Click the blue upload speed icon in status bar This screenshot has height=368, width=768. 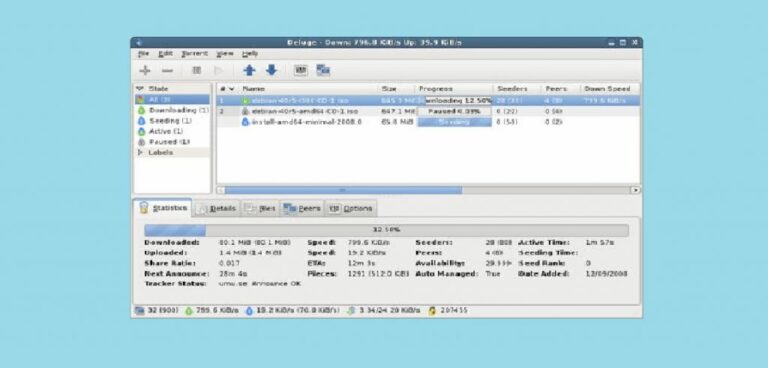[x=249, y=311]
